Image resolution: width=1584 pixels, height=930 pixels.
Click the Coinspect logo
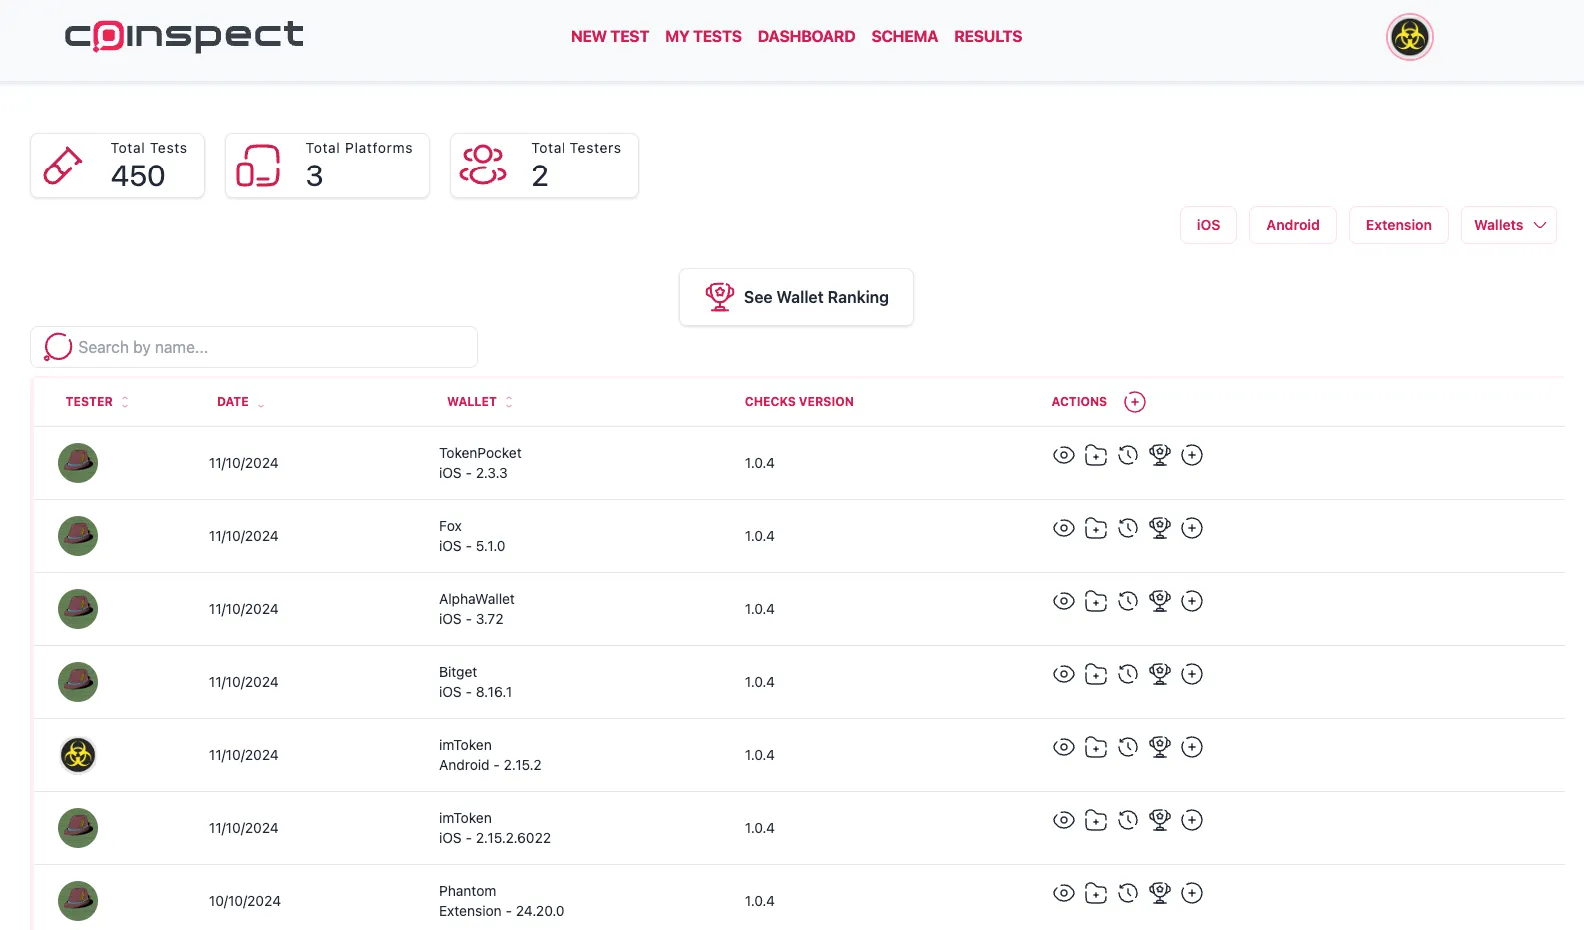tap(184, 36)
